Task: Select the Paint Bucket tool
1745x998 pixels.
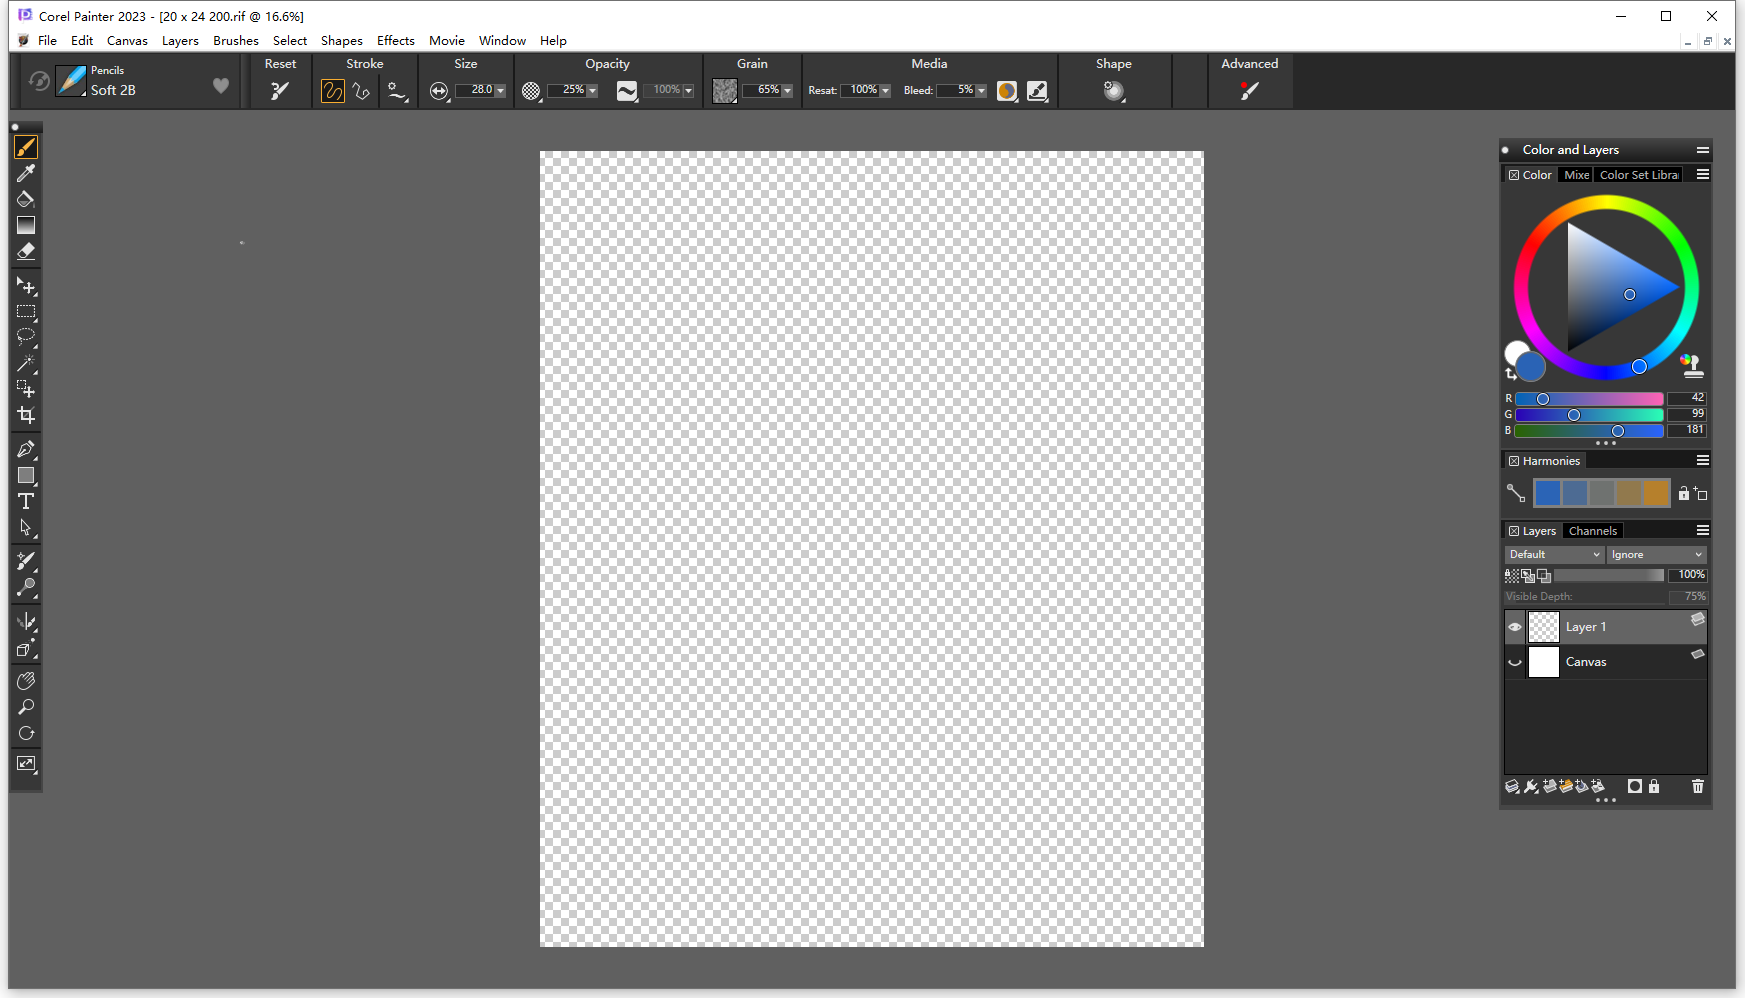Action: [26, 199]
